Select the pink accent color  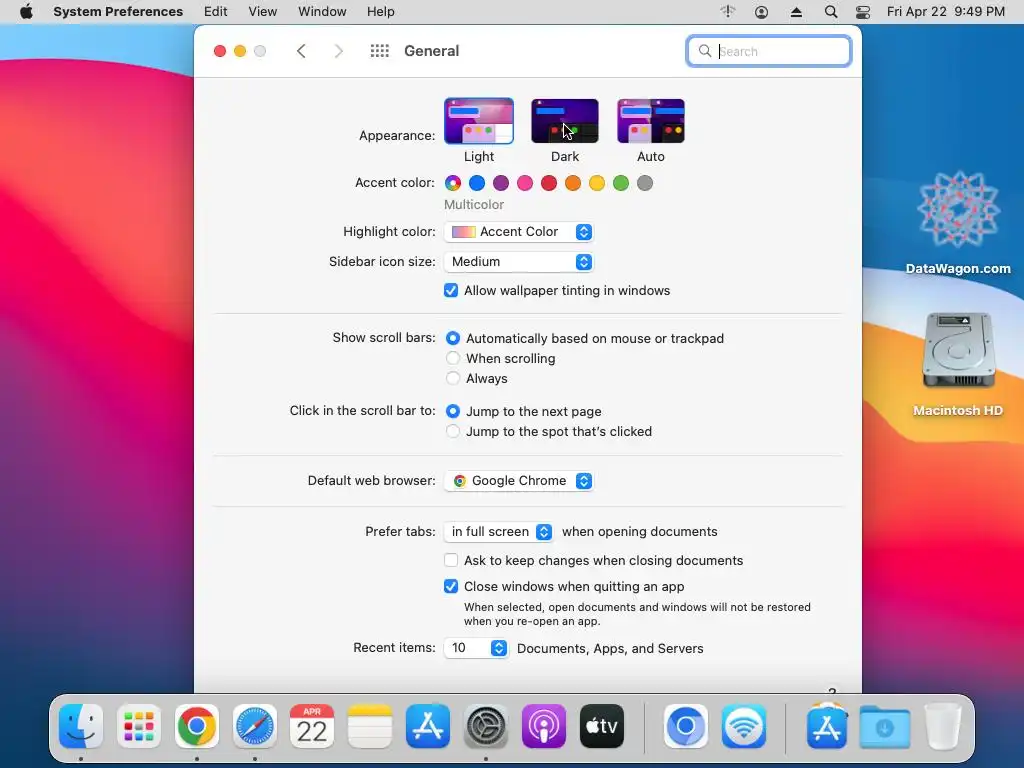(x=525, y=183)
